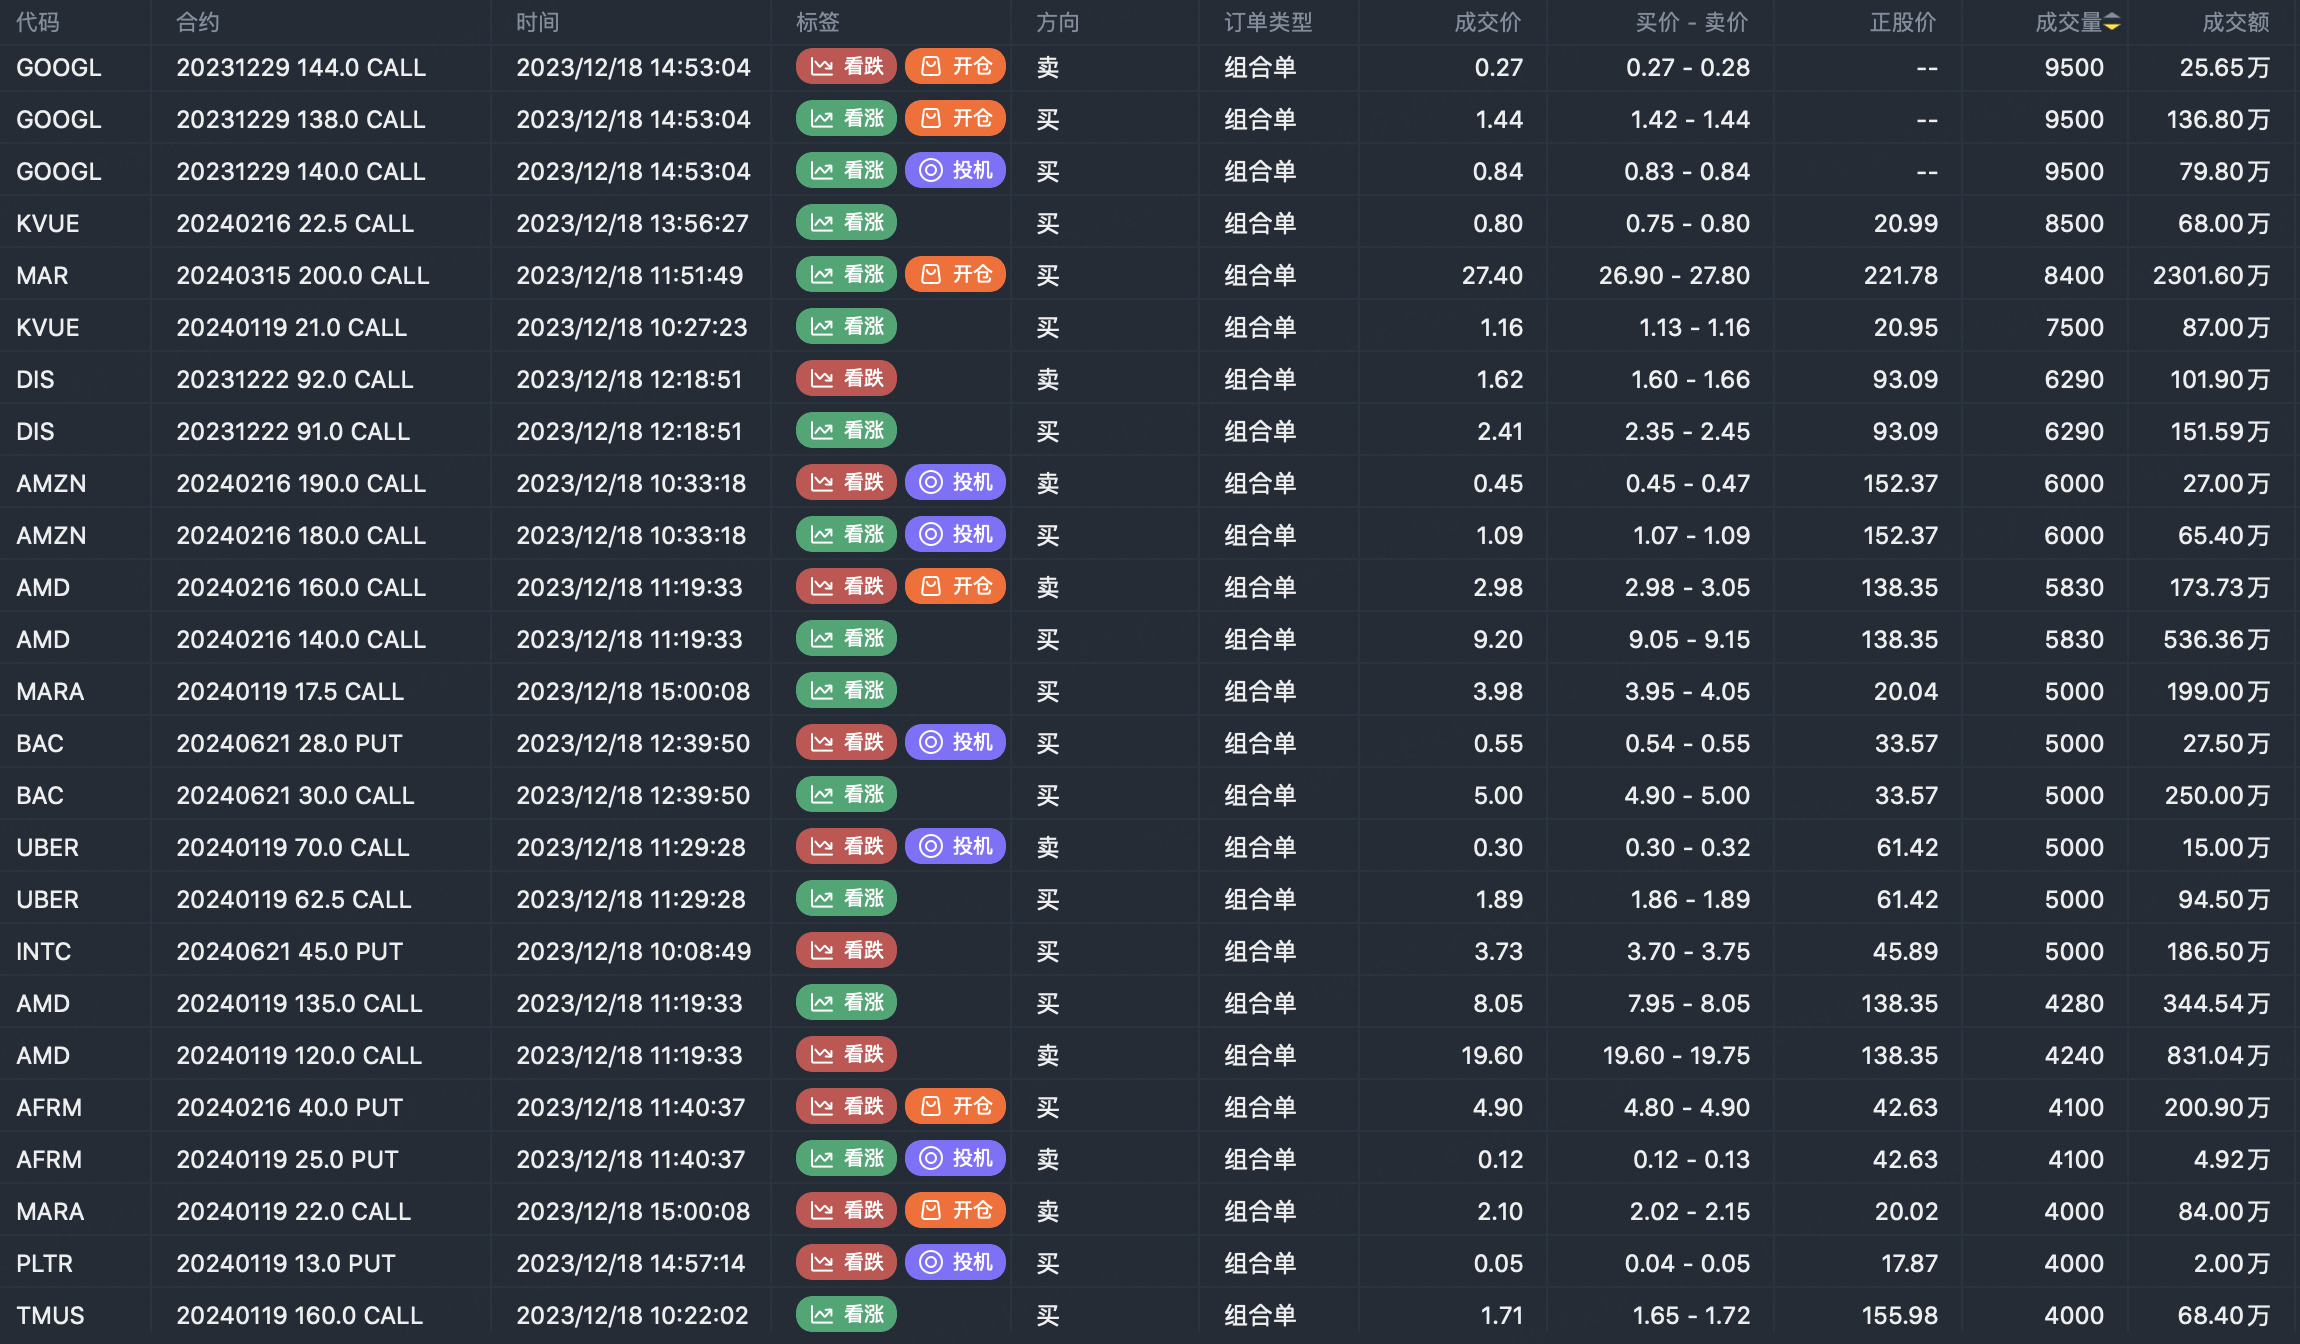Click 开仓 tag on AFRM 40.0 PUT row
This screenshot has width=2300, height=1344.
pyautogui.click(x=955, y=1107)
